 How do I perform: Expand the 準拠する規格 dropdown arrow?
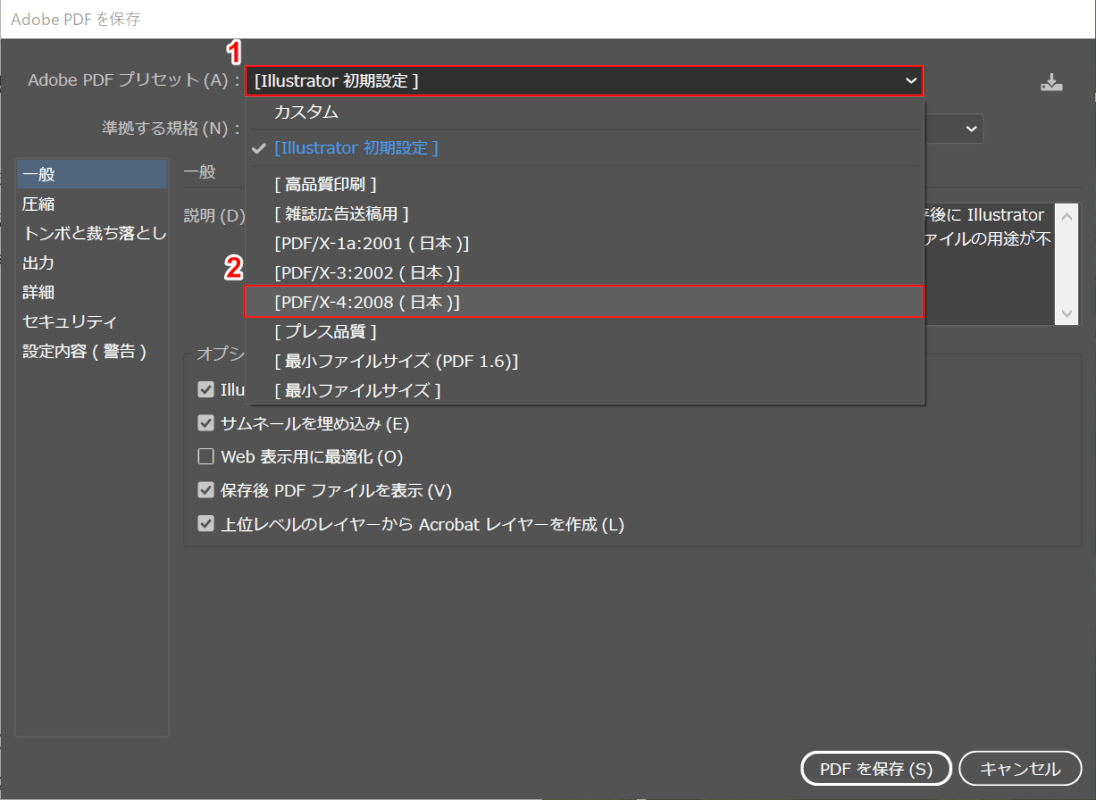point(971,129)
